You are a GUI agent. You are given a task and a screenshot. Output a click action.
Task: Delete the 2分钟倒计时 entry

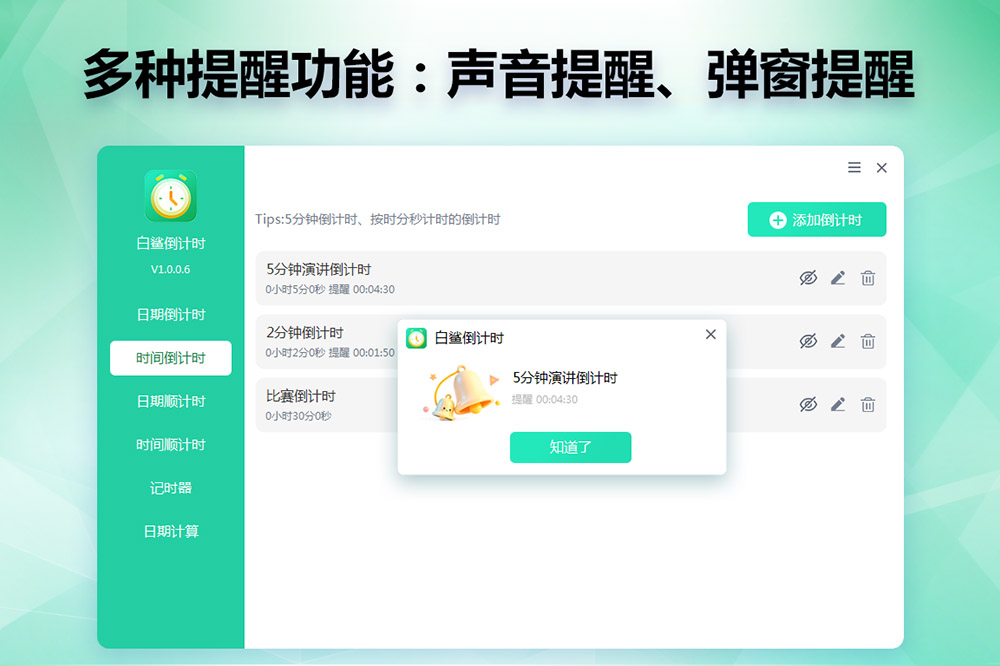(x=868, y=341)
